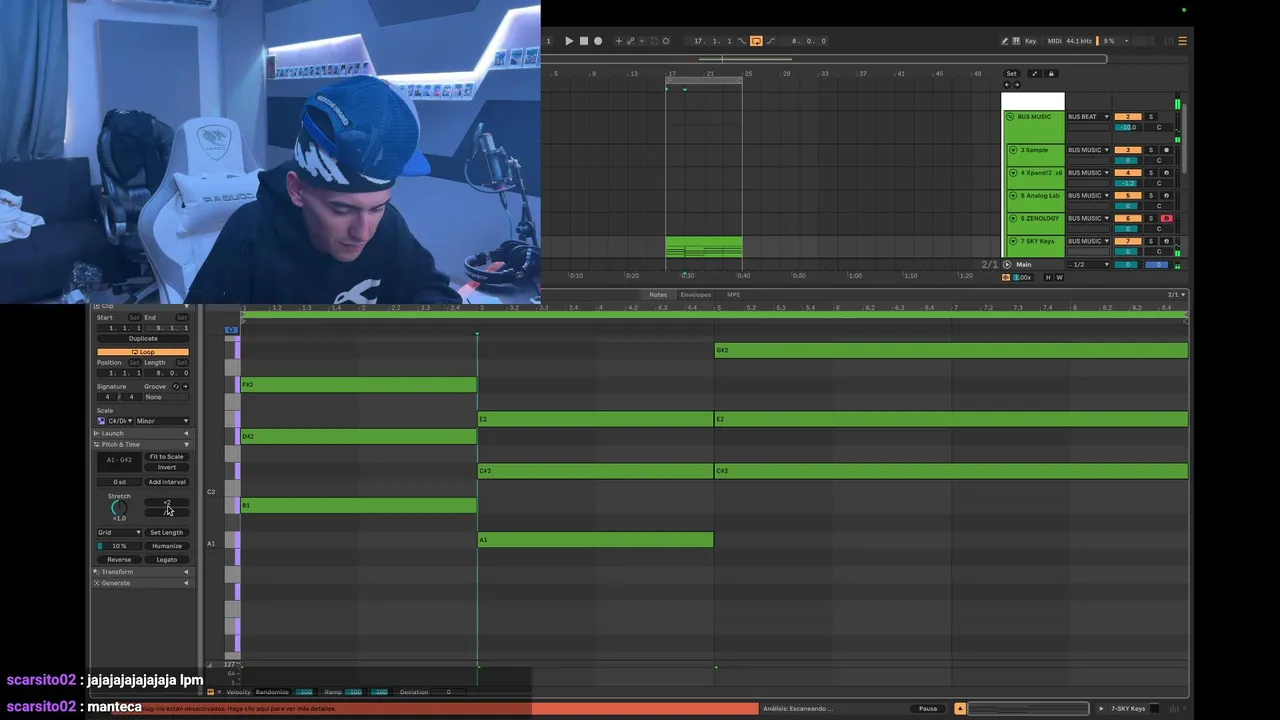Toggle the automation arm link icon
This screenshot has width=1280, height=720.
(630, 41)
